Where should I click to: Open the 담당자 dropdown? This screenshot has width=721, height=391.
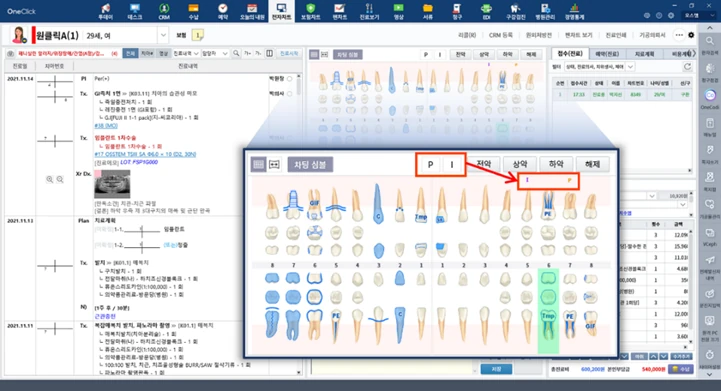[x=215, y=53]
